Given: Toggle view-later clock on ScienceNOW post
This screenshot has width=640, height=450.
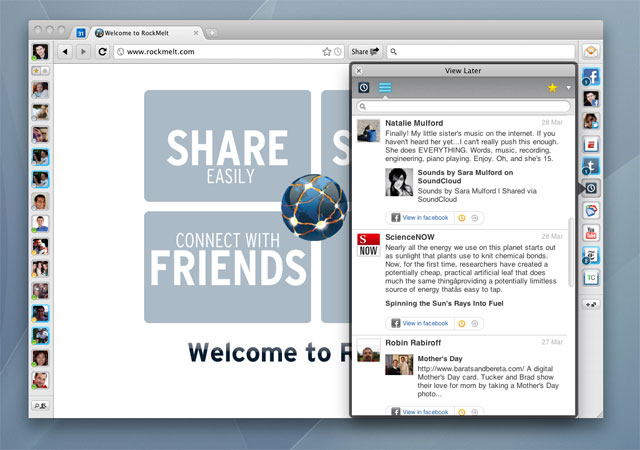Looking at the screenshot, I should point(462,323).
